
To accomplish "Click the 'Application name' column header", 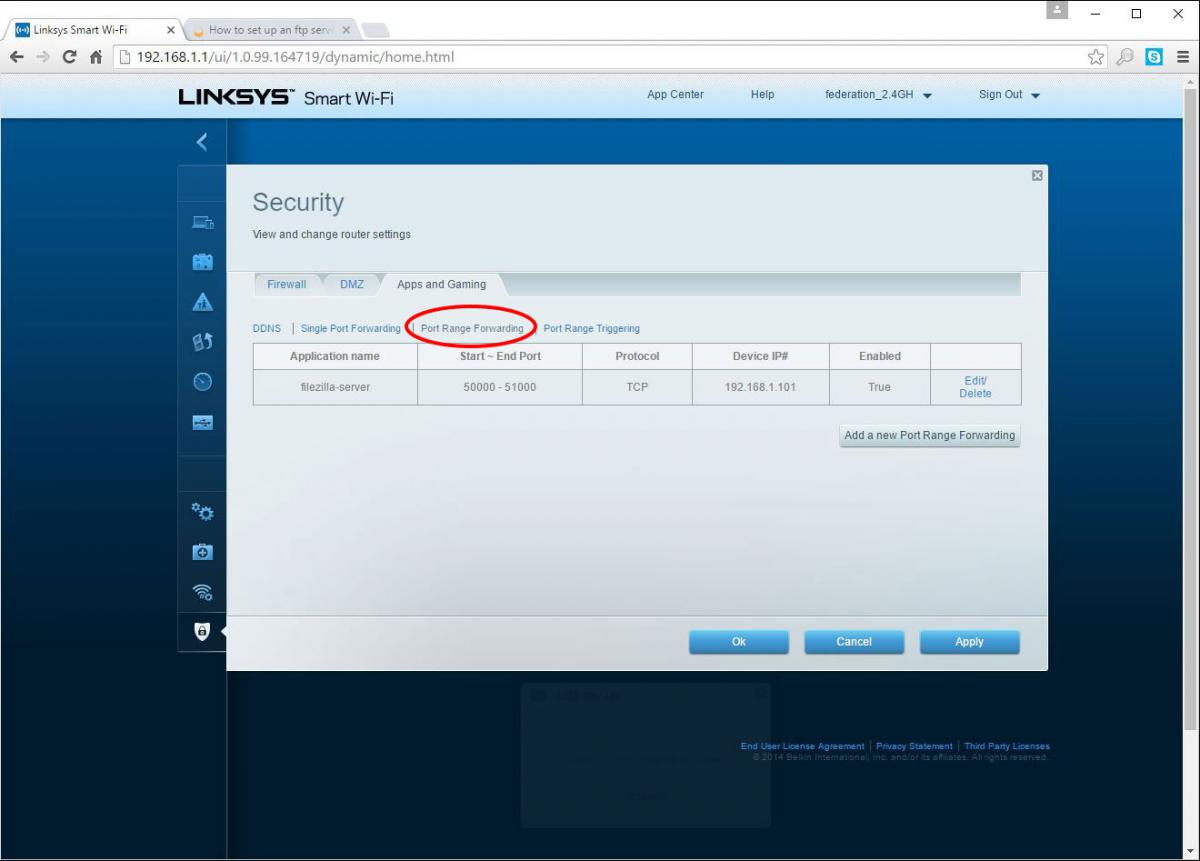I will [x=335, y=356].
